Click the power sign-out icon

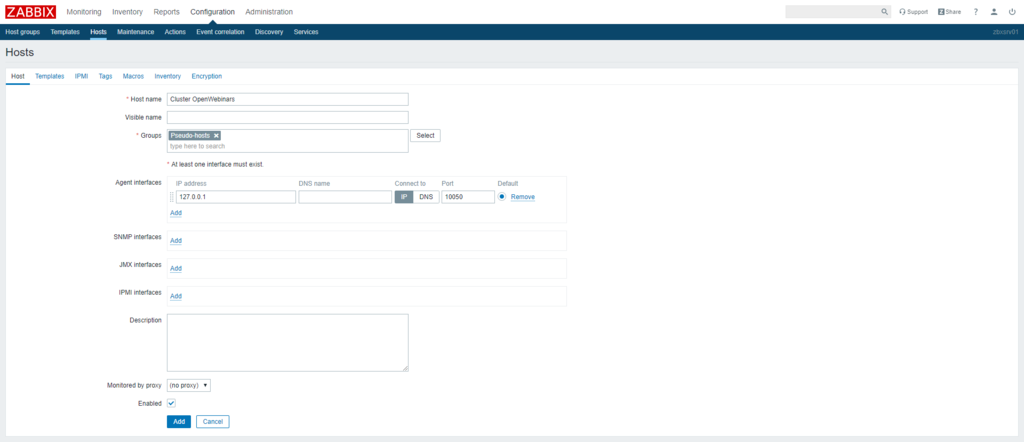point(1012,12)
